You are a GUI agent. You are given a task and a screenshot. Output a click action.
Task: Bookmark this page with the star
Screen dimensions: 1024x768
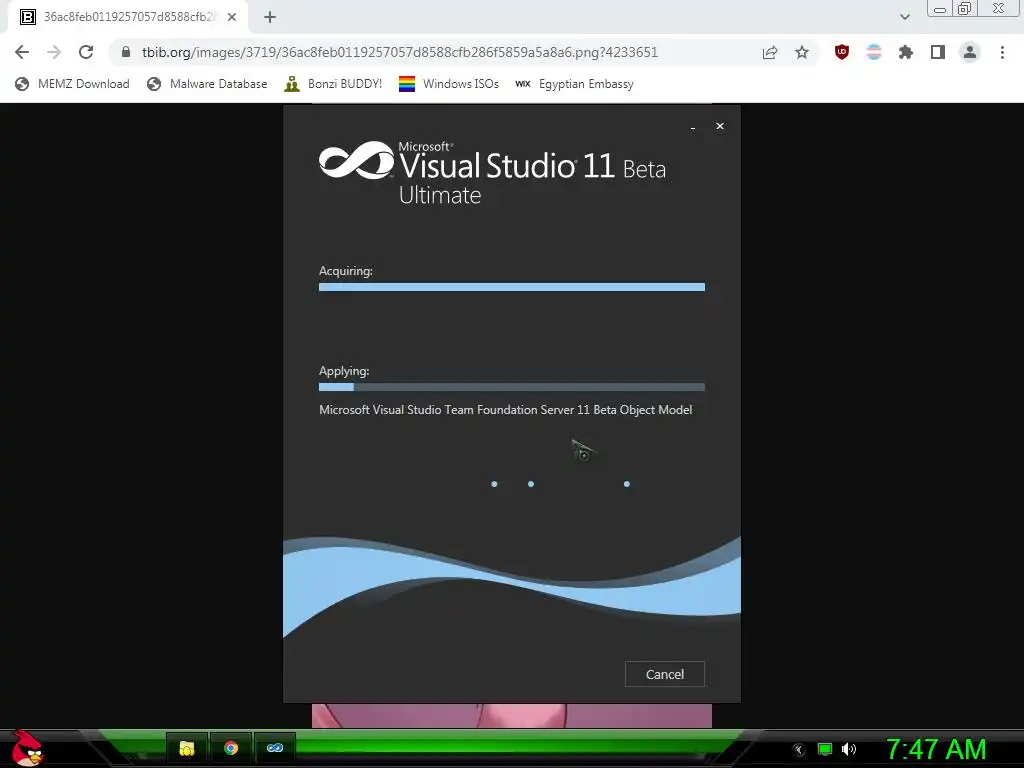point(802,52)
